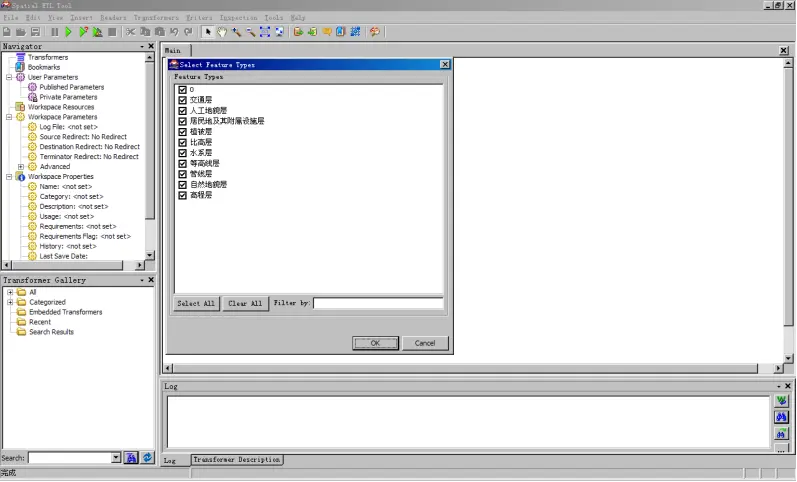Click the Save workspace disk icon
The width and height of the screenshot is (797, 482).
tap(35, 32)
